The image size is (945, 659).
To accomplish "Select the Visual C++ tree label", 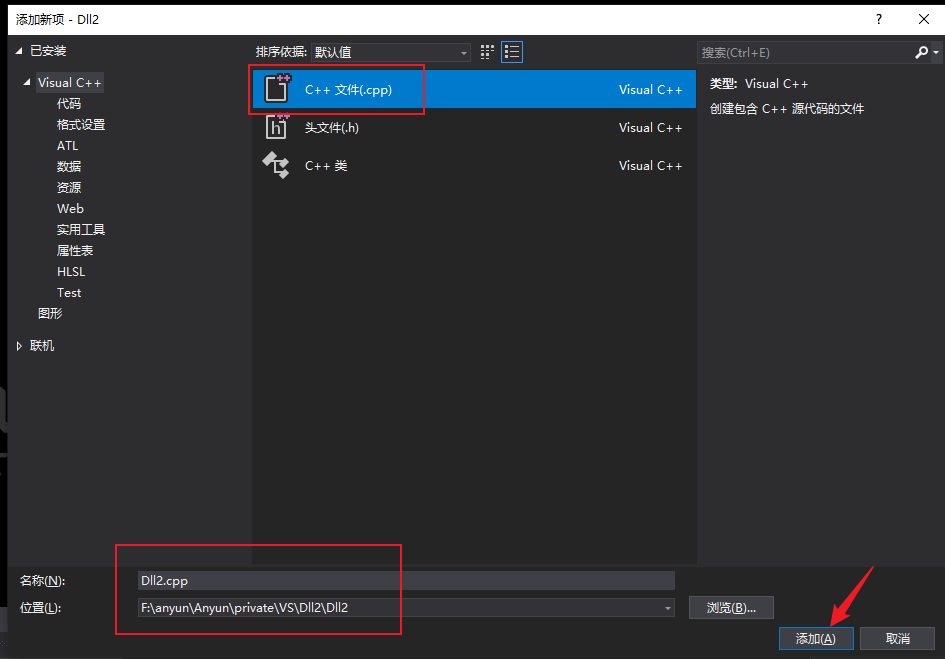I will coord(69,83).
